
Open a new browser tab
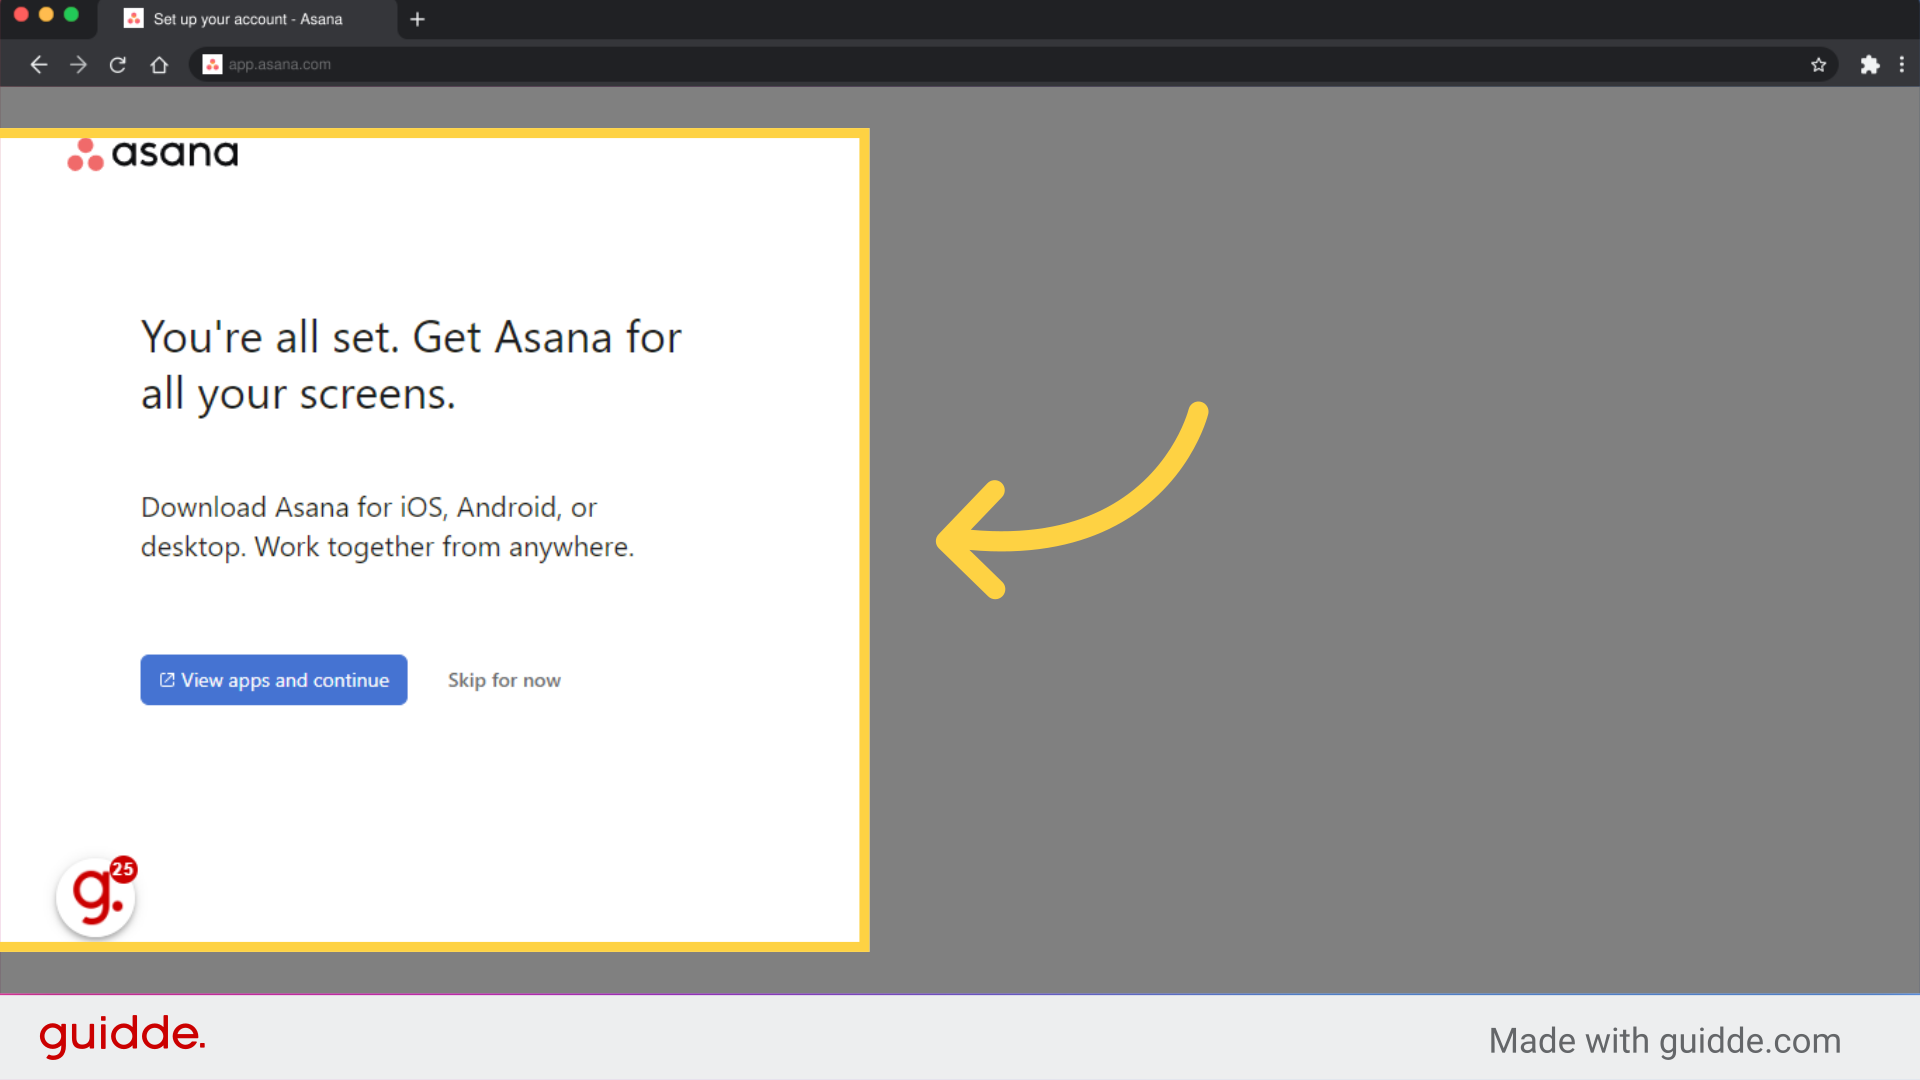(417, 19)
